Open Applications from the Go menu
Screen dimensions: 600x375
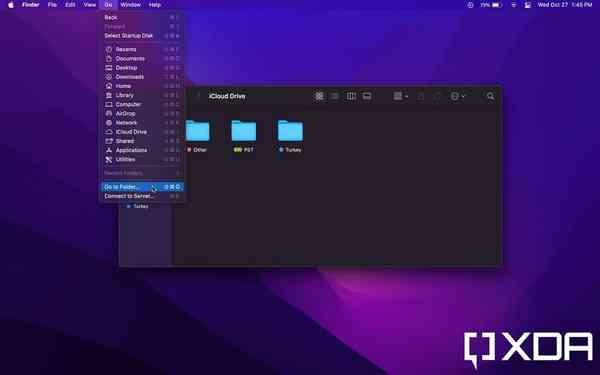pyautogui.click(x=142, y=150)
